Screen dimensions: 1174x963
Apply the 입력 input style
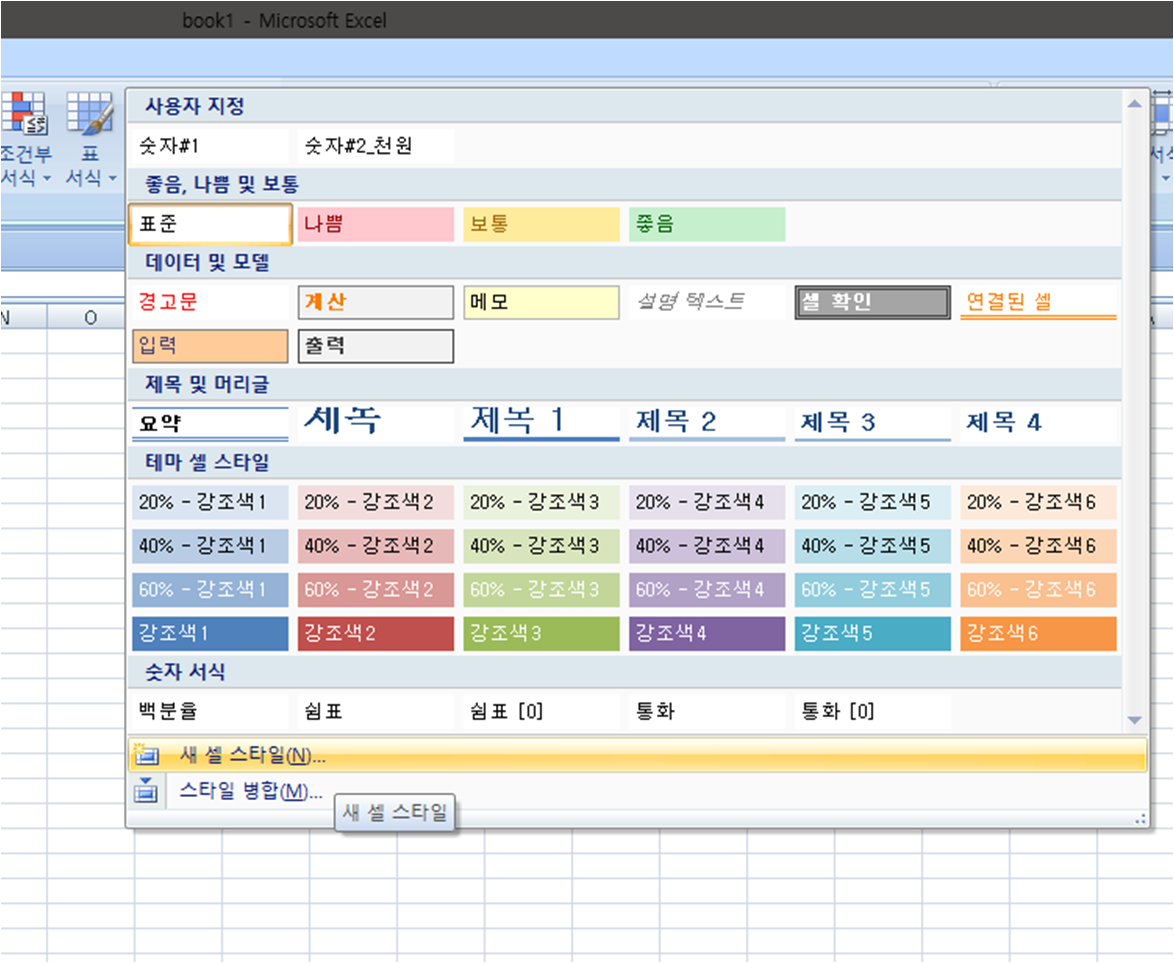tap(210, 346)
